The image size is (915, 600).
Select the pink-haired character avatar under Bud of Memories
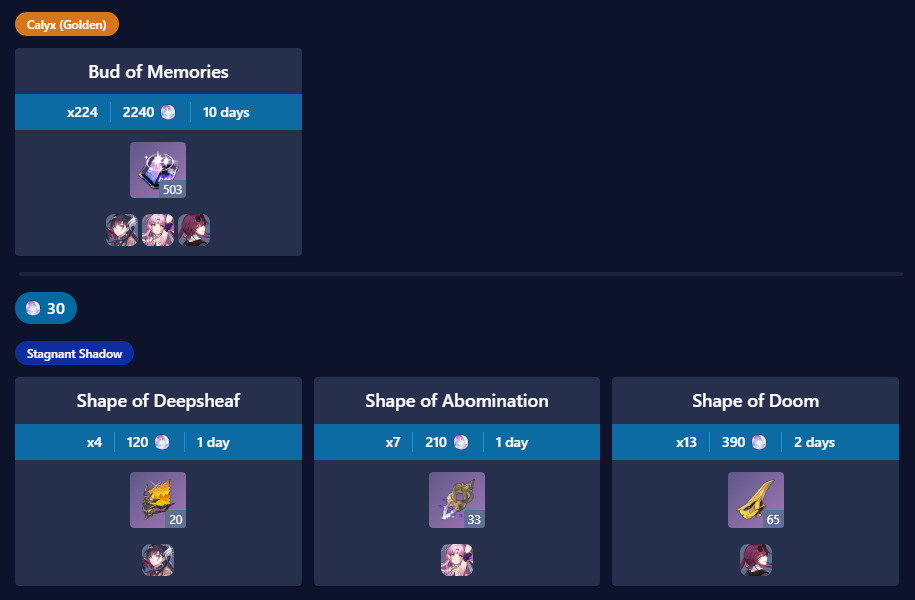pyautogui.click(x=158, y=230)
